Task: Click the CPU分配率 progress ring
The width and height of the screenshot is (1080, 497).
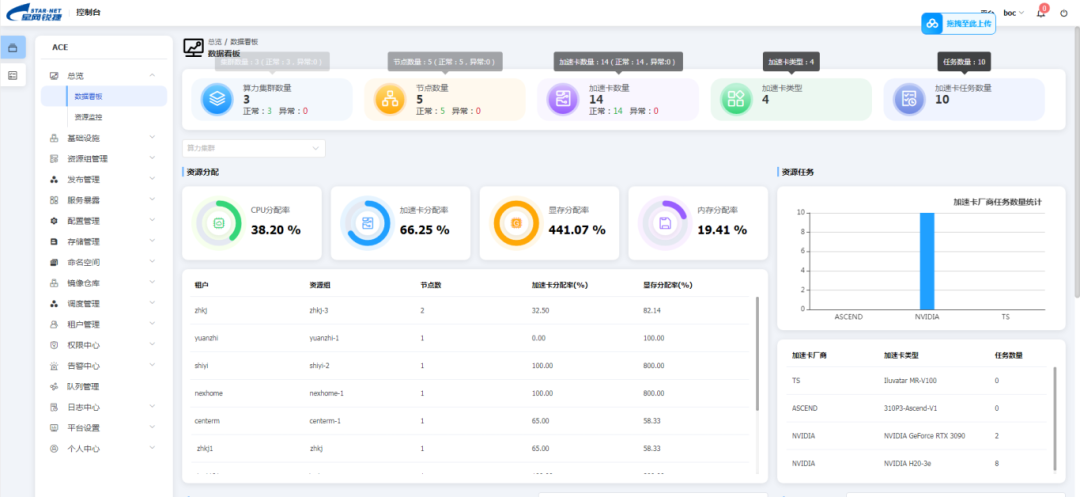Action: tap(217, 223)
